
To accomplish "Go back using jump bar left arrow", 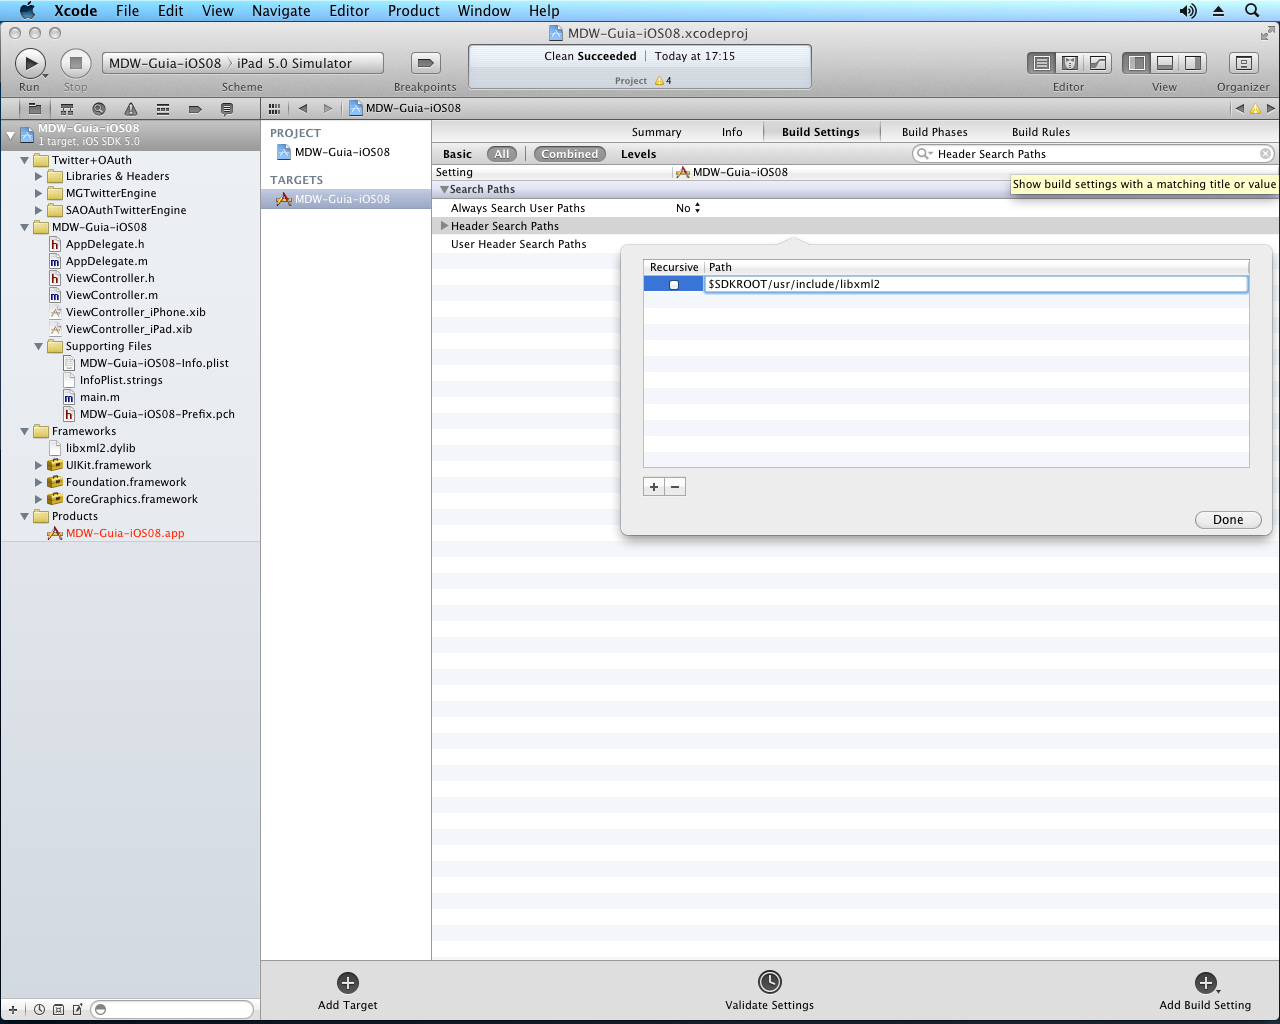I will (x=302, y=108).
